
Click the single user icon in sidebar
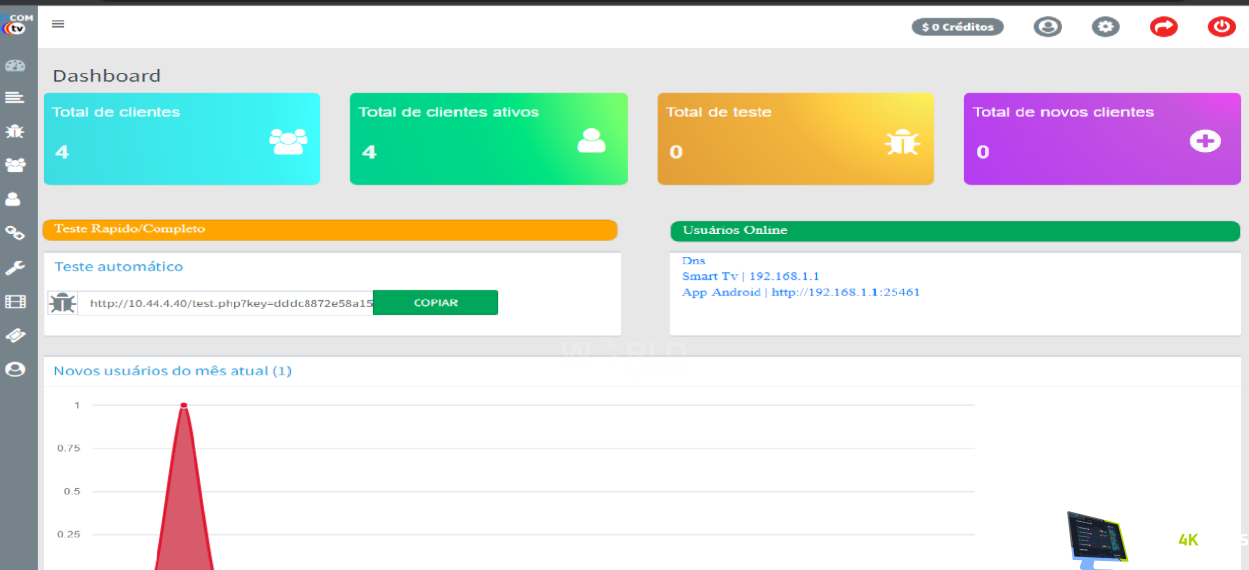pyautogui.click(x=14, y=199)
